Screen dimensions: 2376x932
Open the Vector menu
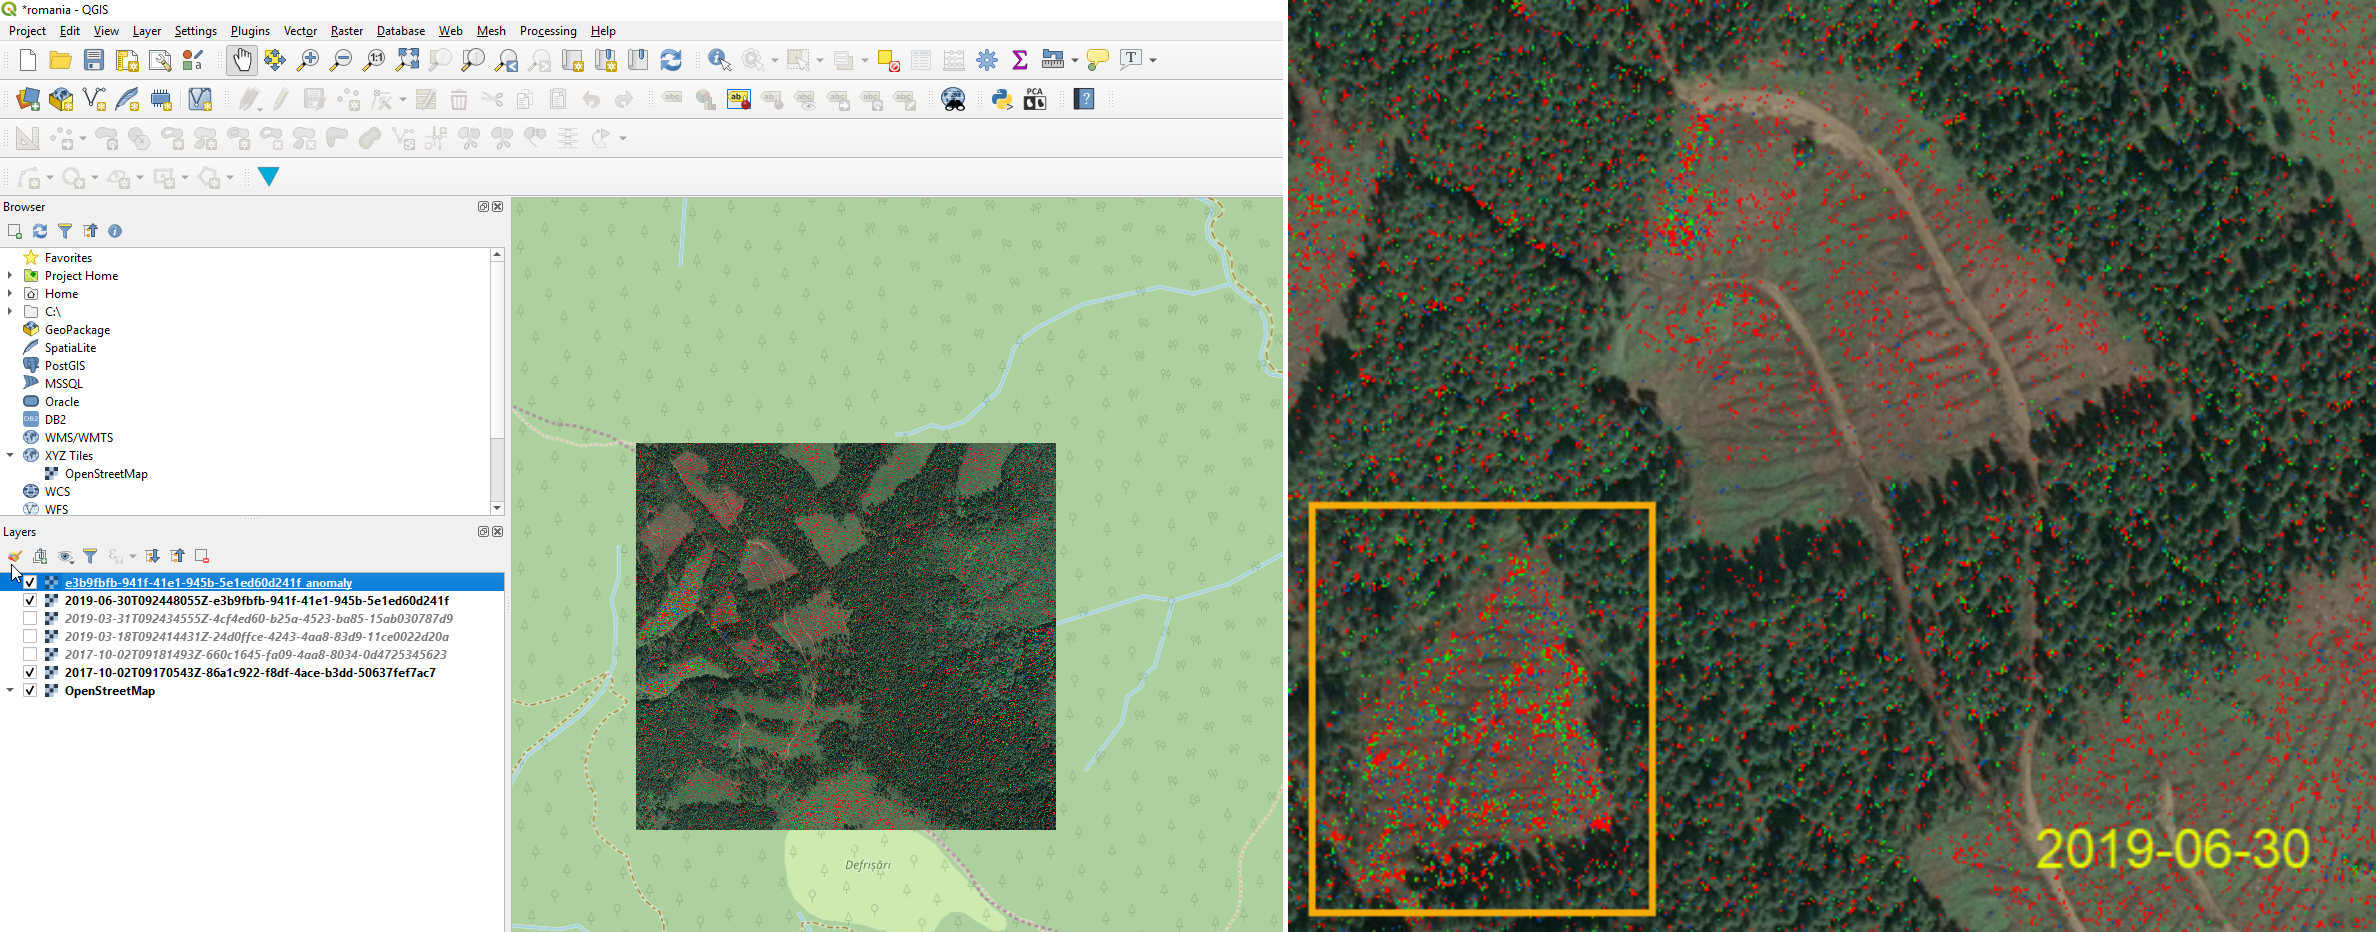[x=300, y=31]
